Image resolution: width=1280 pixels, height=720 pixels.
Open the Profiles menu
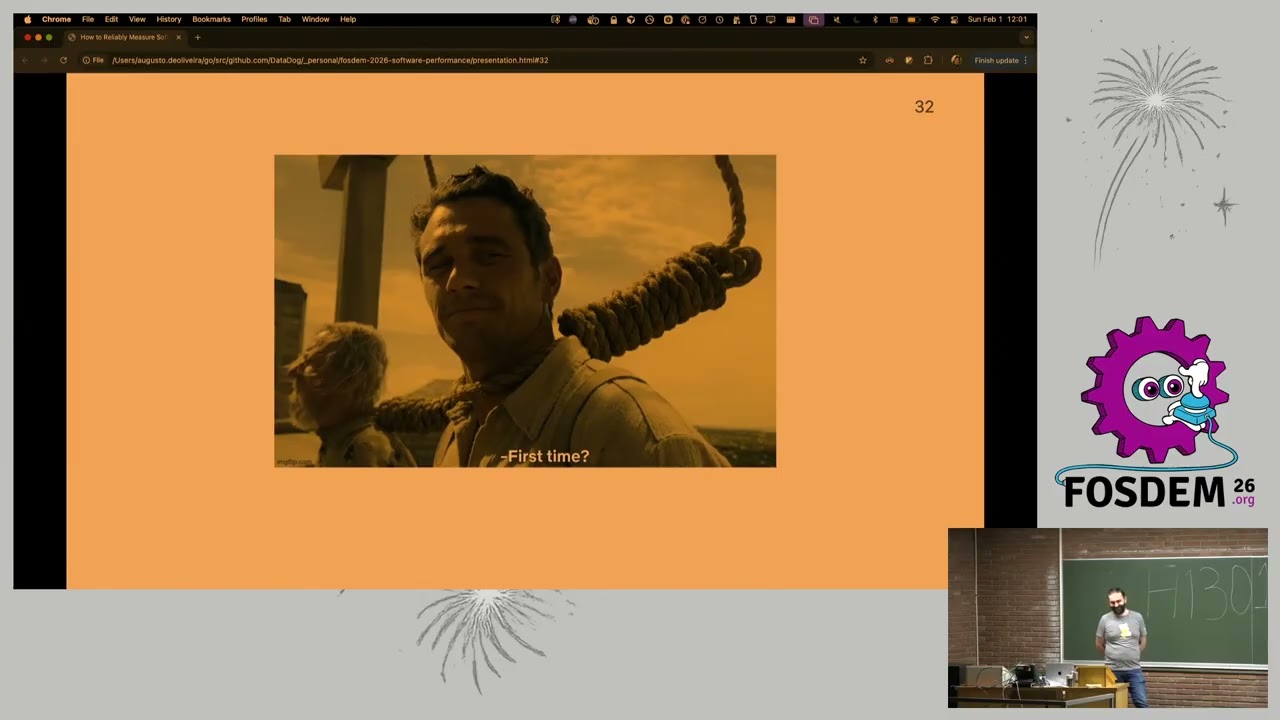point(254,19)
